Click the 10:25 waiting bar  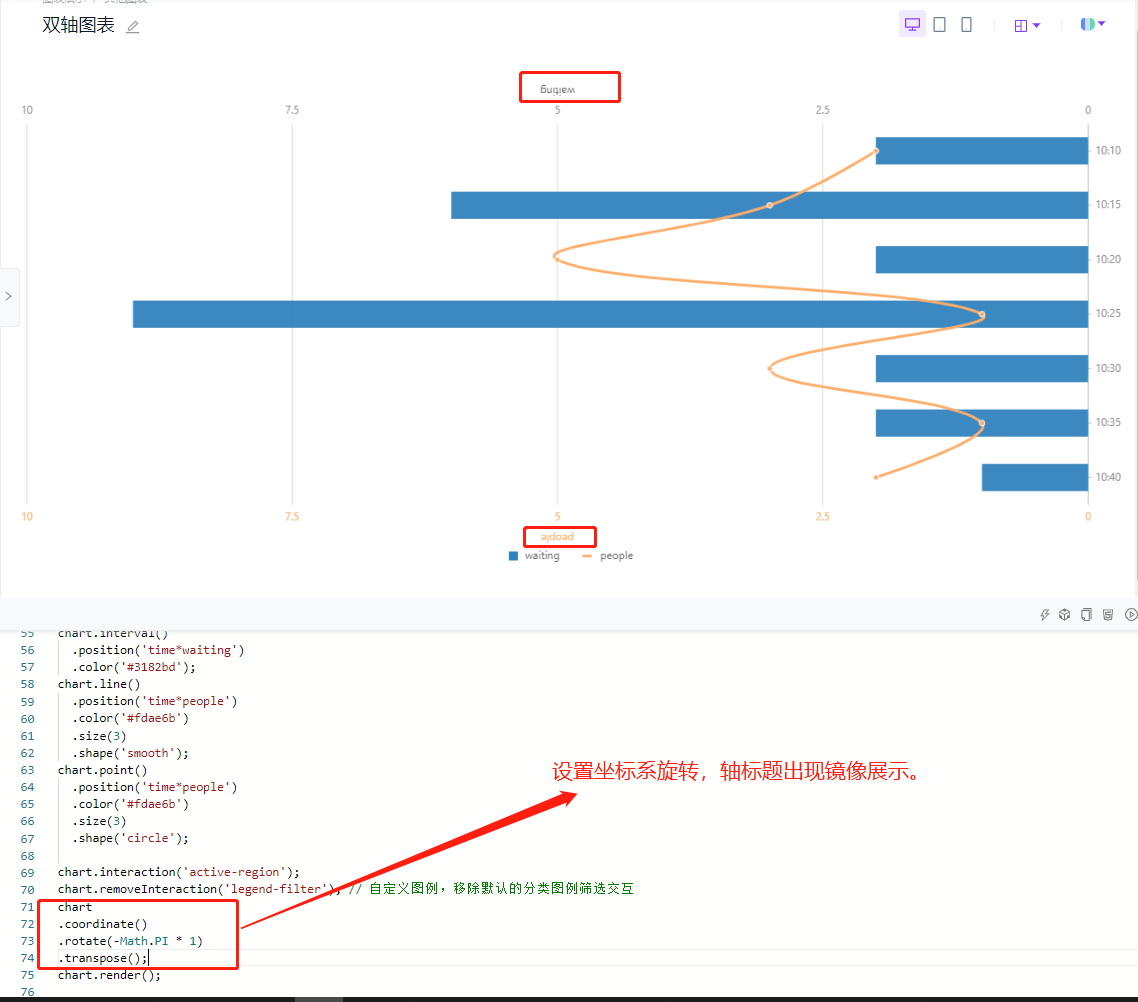point(610,314)
